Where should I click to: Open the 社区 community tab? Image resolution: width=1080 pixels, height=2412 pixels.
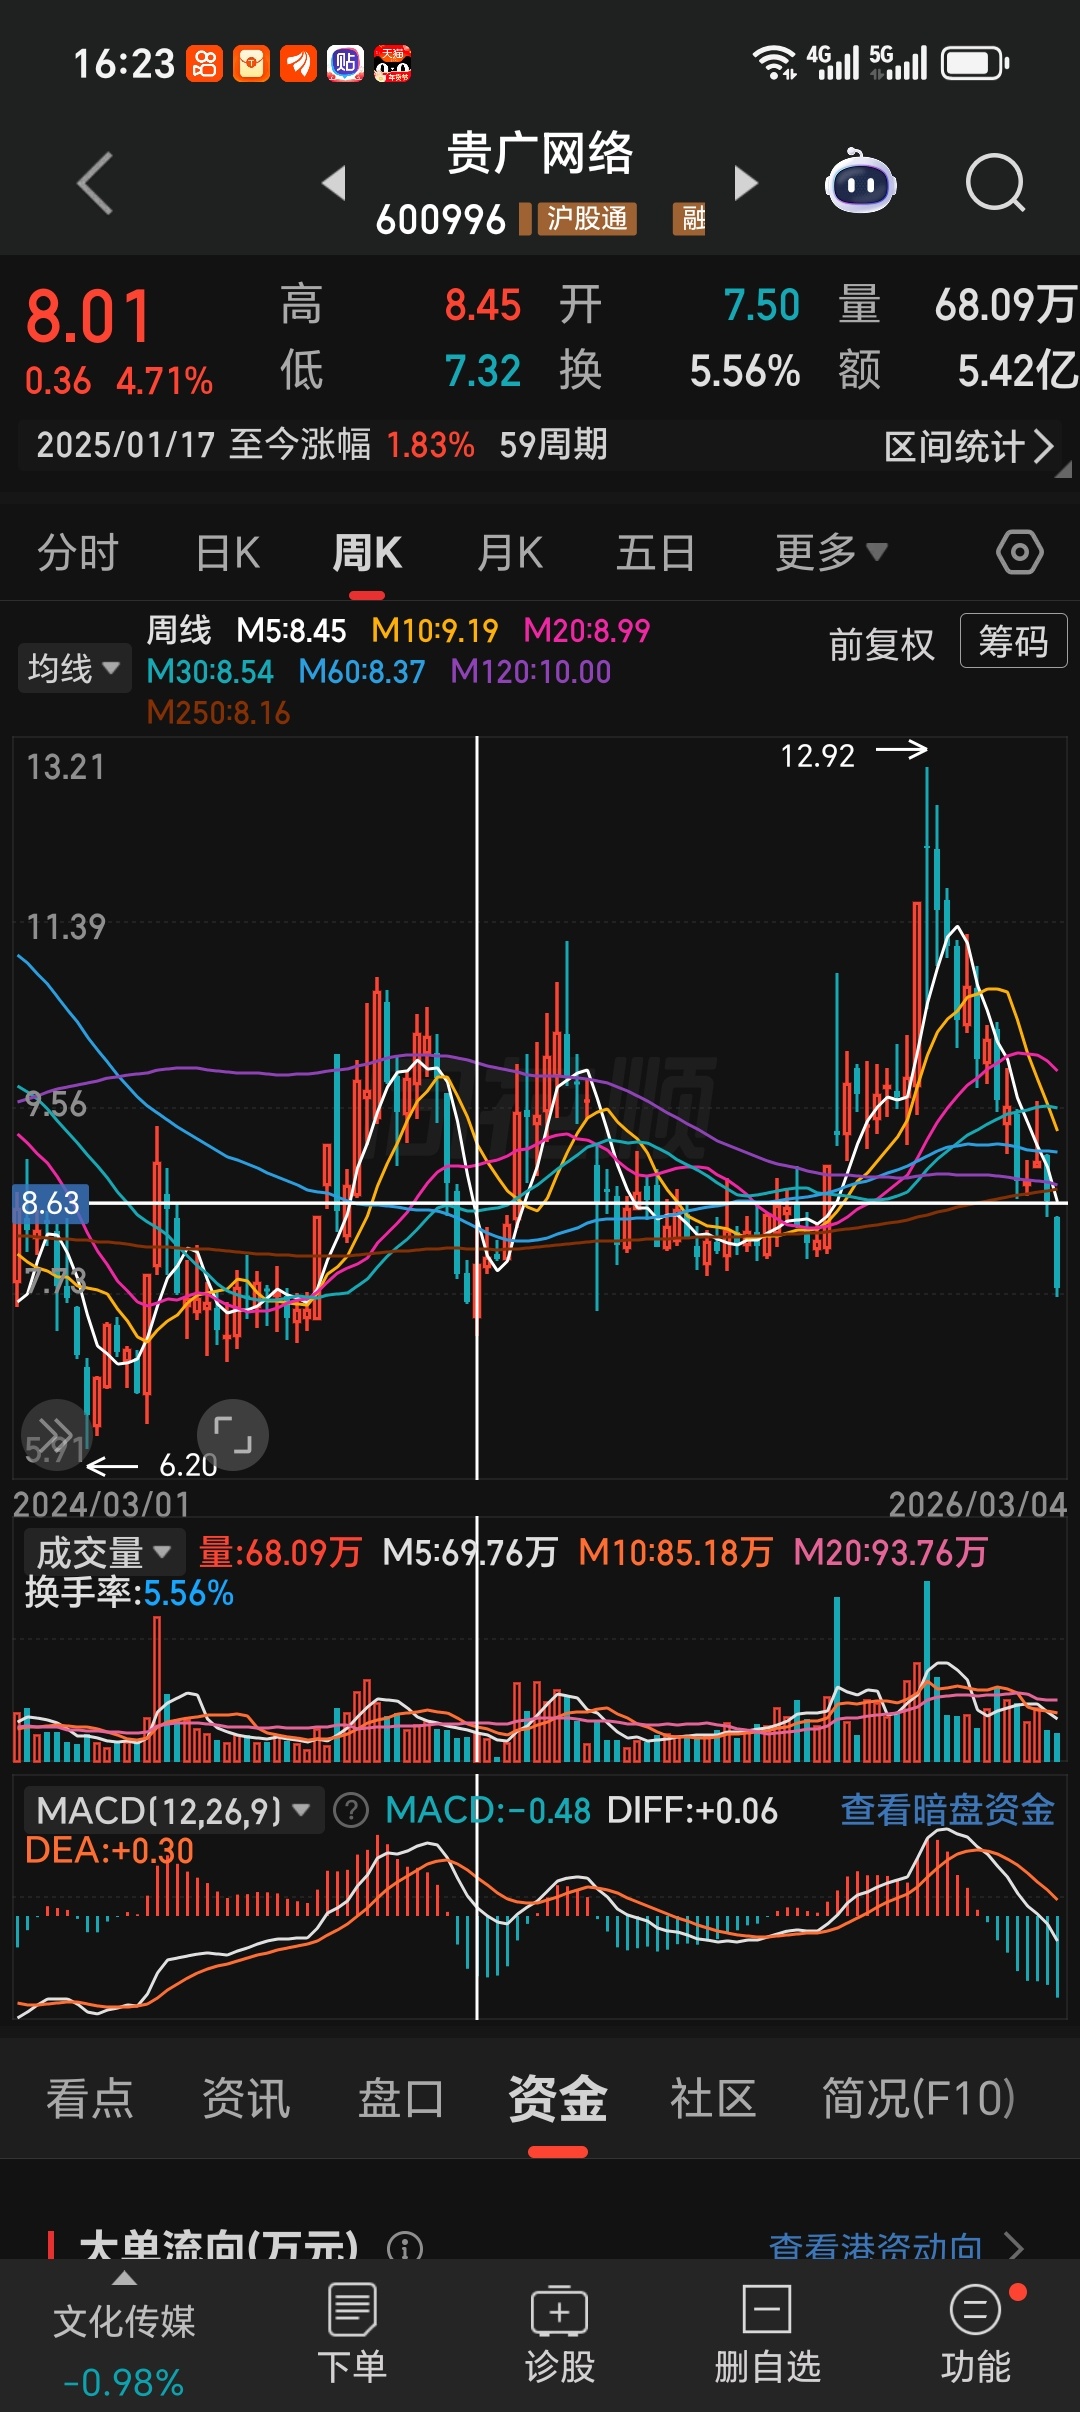coord(713,2098)
